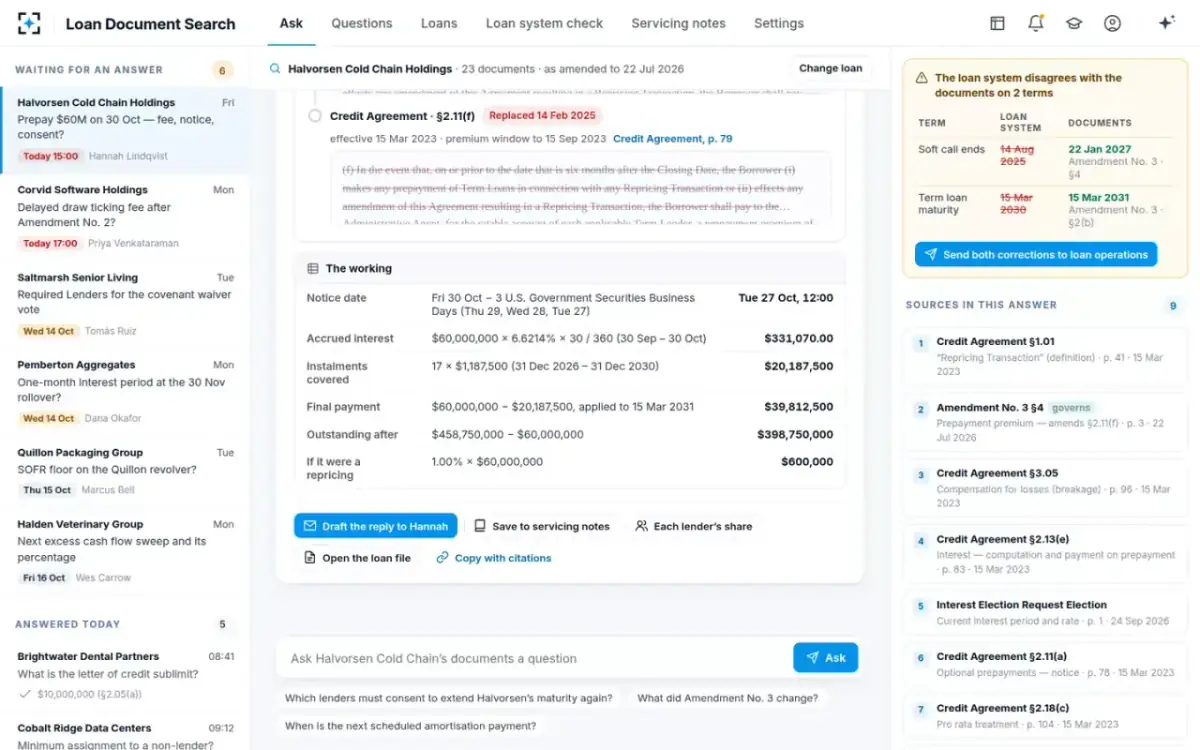Click Copy with citations link
Screen dimensions: 1200x750
[x=494, y=558]
